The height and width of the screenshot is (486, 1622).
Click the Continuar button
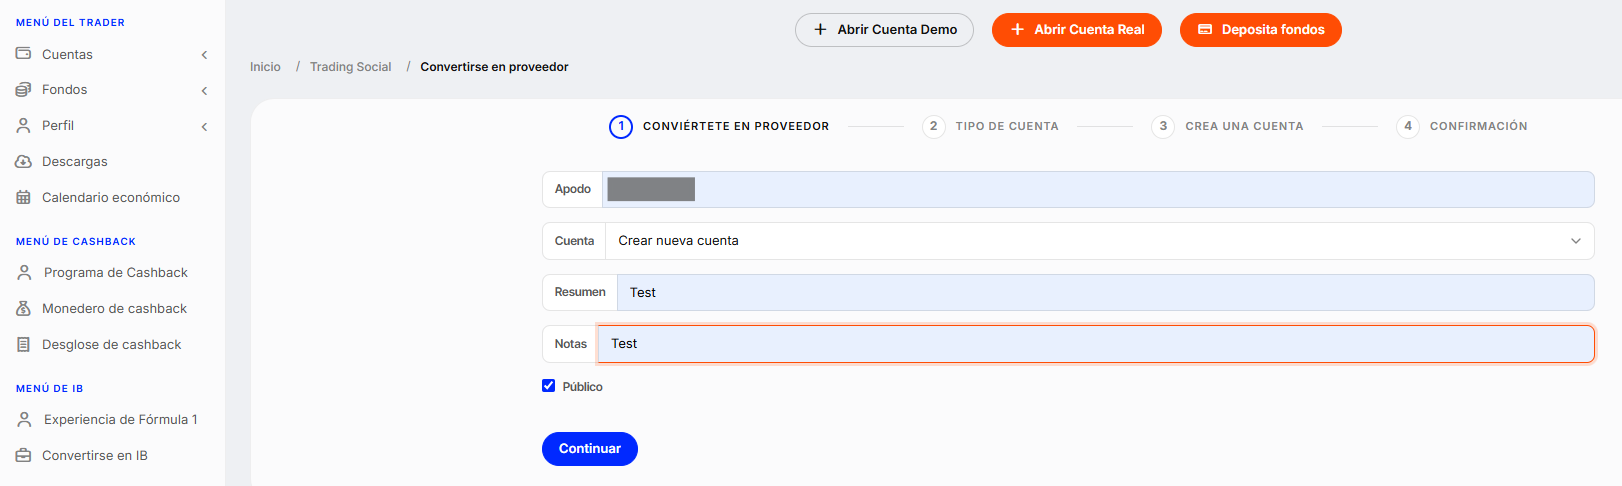click(590, 449)
